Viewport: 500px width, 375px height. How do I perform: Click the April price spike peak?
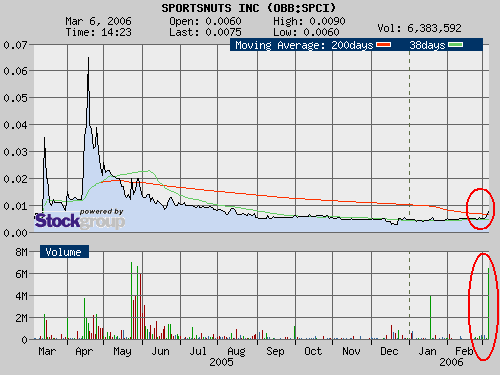tap(88, 58)
